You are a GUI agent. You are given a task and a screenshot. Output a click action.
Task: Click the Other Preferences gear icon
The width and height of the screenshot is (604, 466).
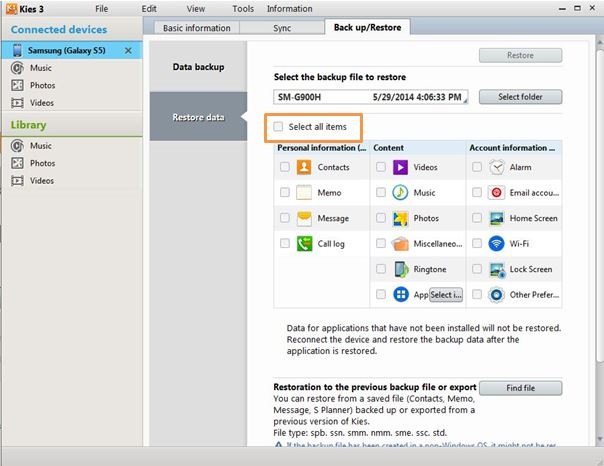[x=497, y=295]
